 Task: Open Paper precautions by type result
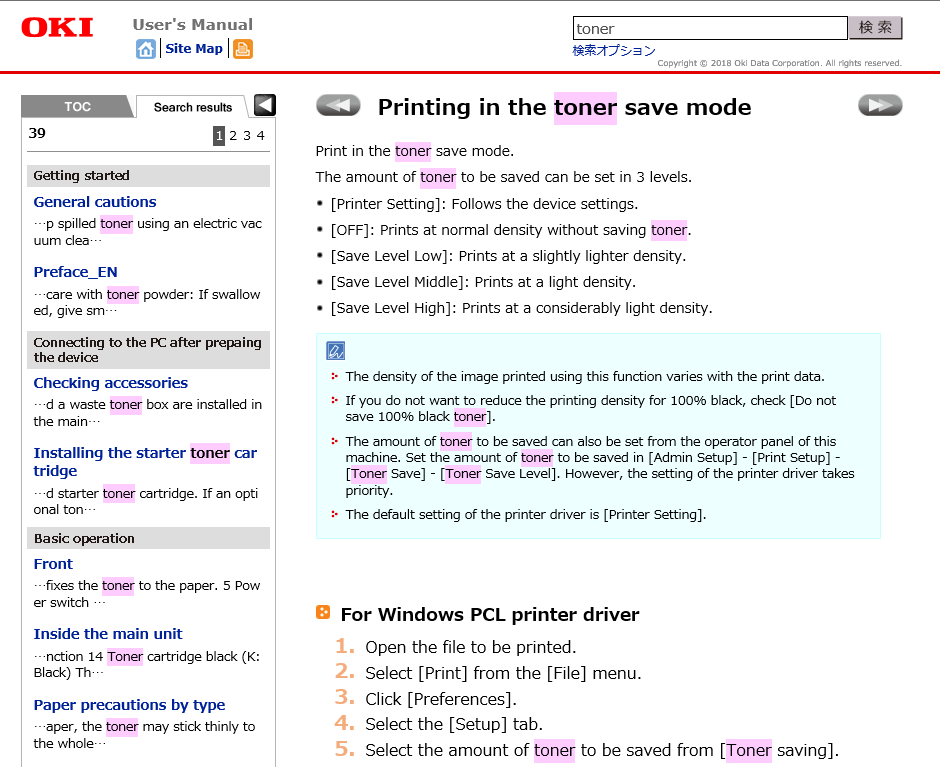pyautogui.click(x=129, y=705)
